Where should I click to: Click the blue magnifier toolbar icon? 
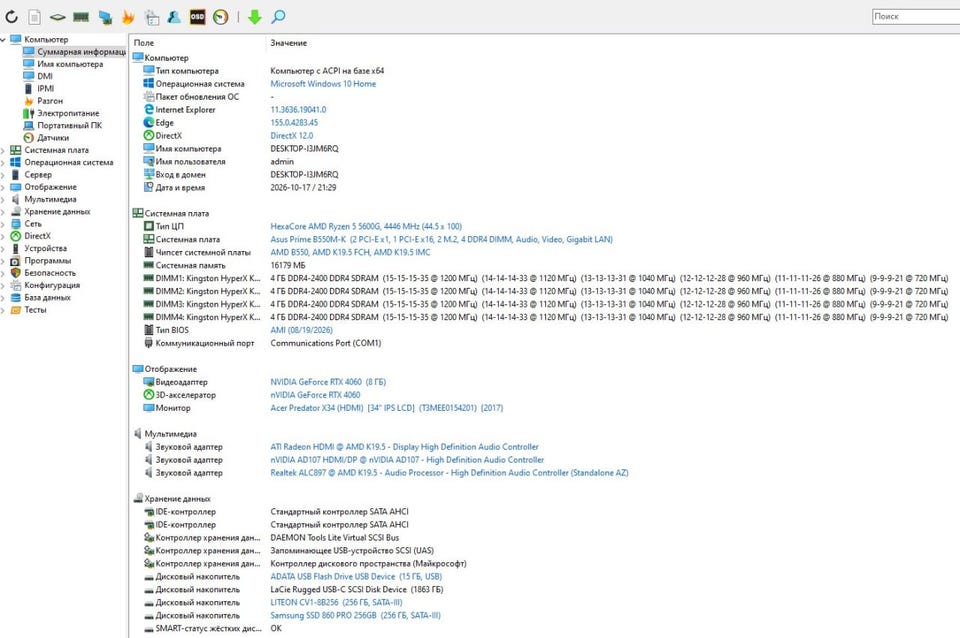[278, 17]
